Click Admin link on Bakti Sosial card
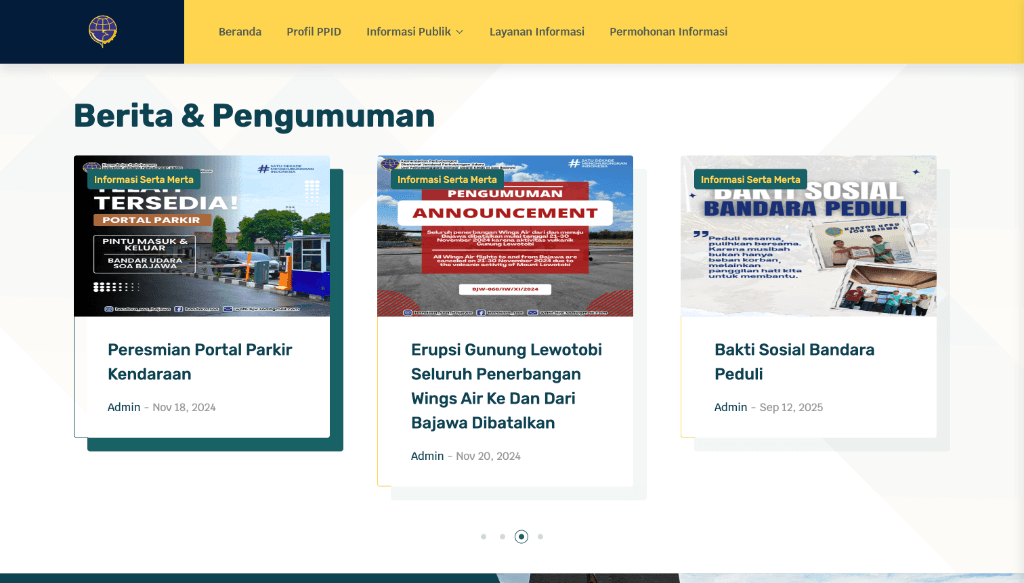Viewport: 1024px width, 583px height. pyautogui.click(x=730, y=407)
